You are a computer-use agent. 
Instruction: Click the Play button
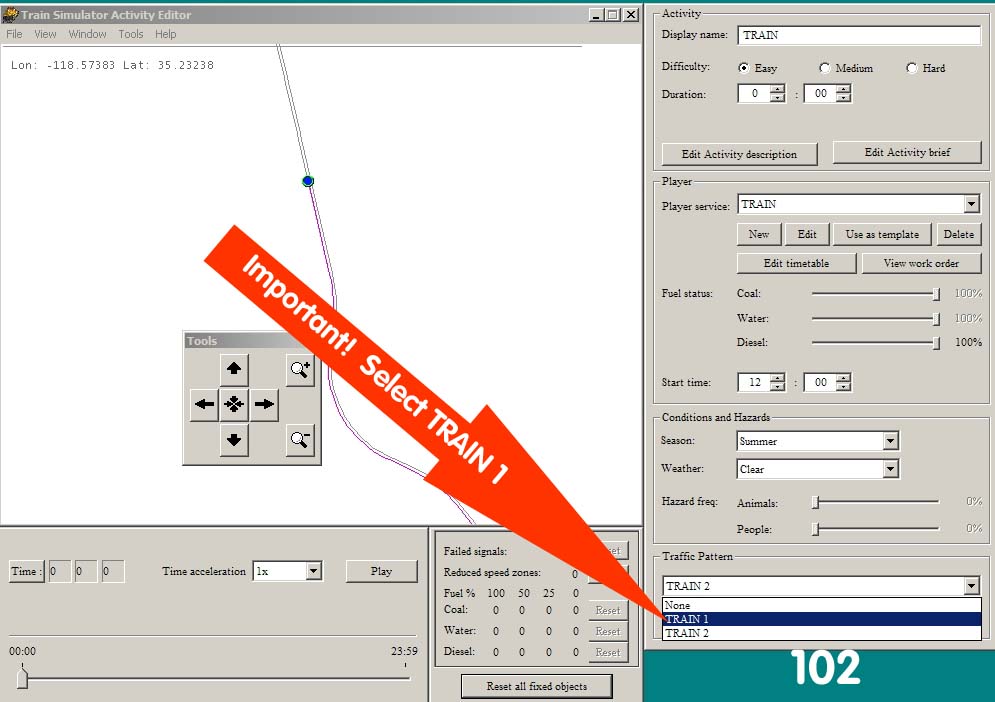(381, 571)
